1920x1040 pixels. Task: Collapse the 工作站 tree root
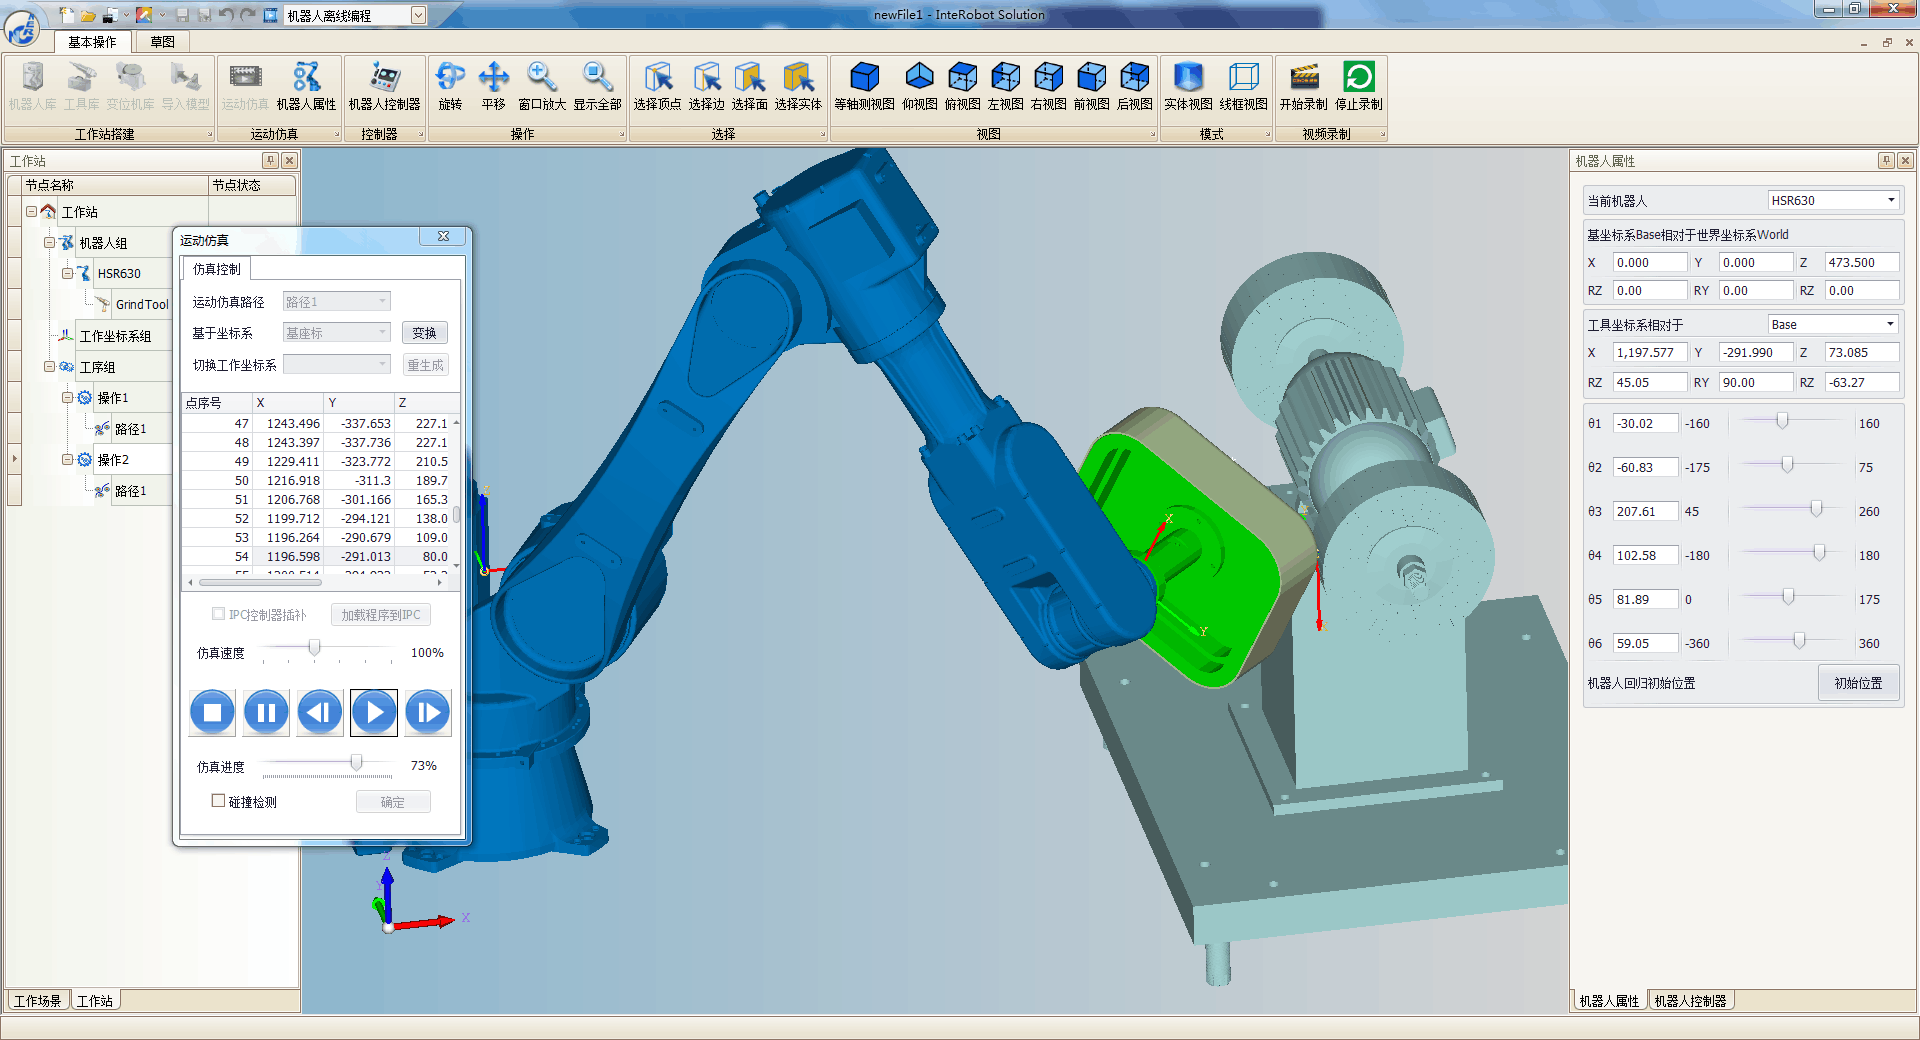tap(31, 211)
